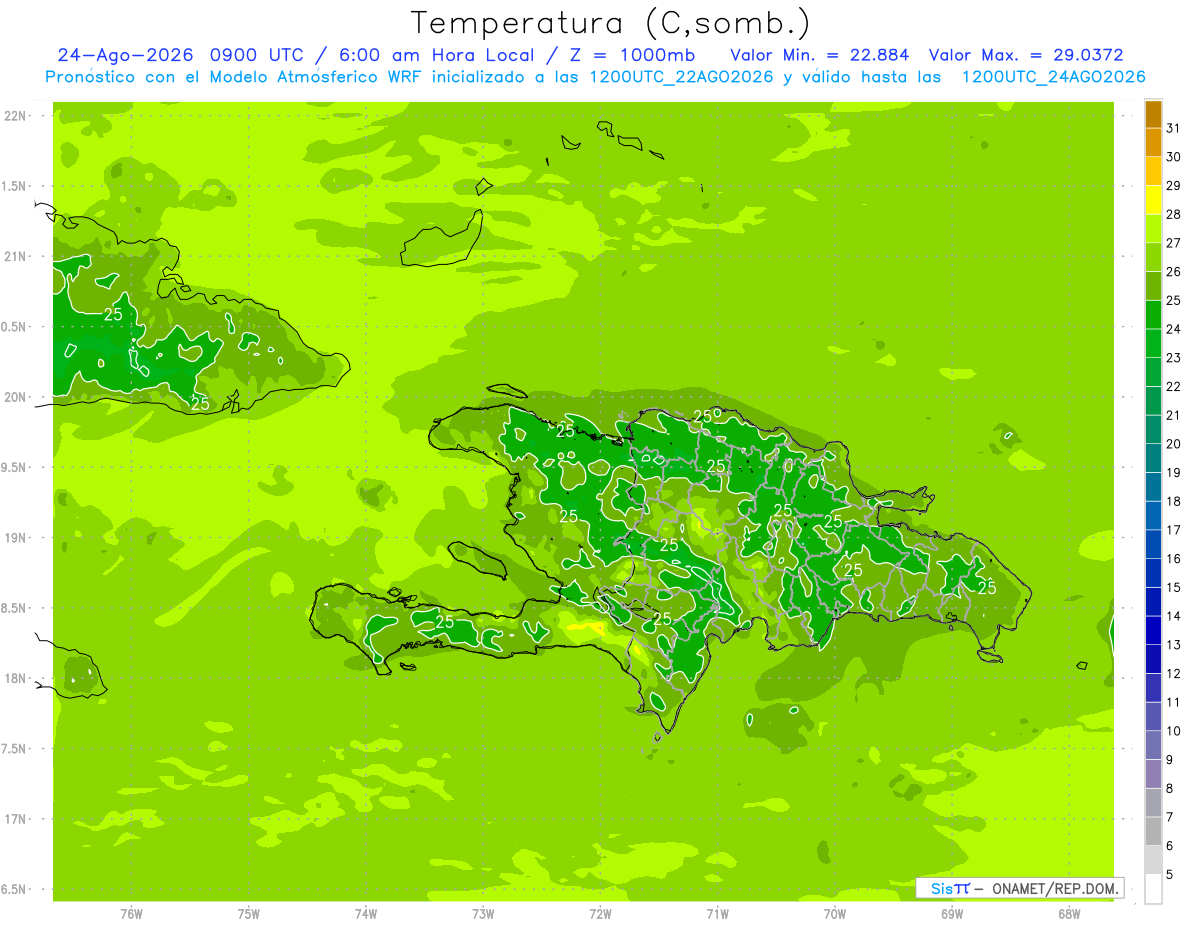Click the color-scale value "12"
The width and height of the screenshot is (1200, 927).
(1173, 674)
